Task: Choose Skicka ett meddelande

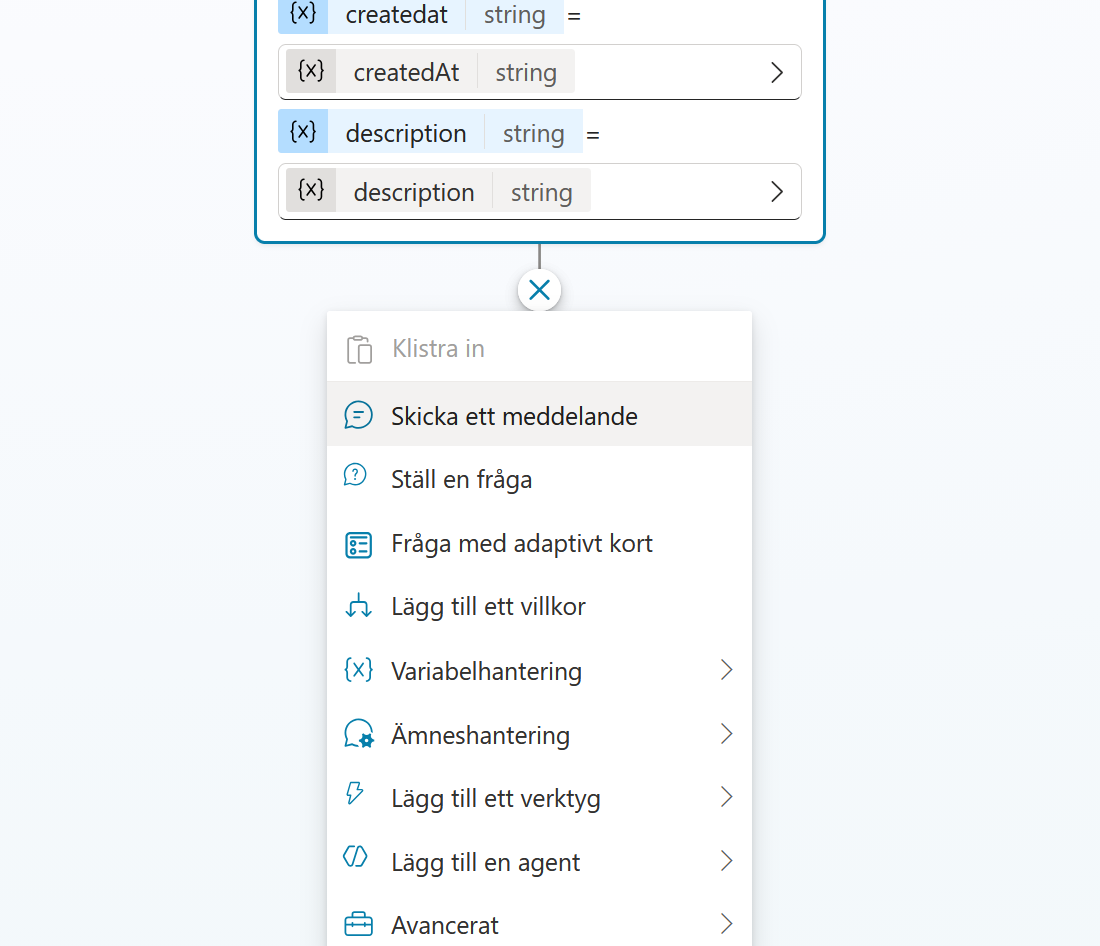Action: tap(539, 415)
